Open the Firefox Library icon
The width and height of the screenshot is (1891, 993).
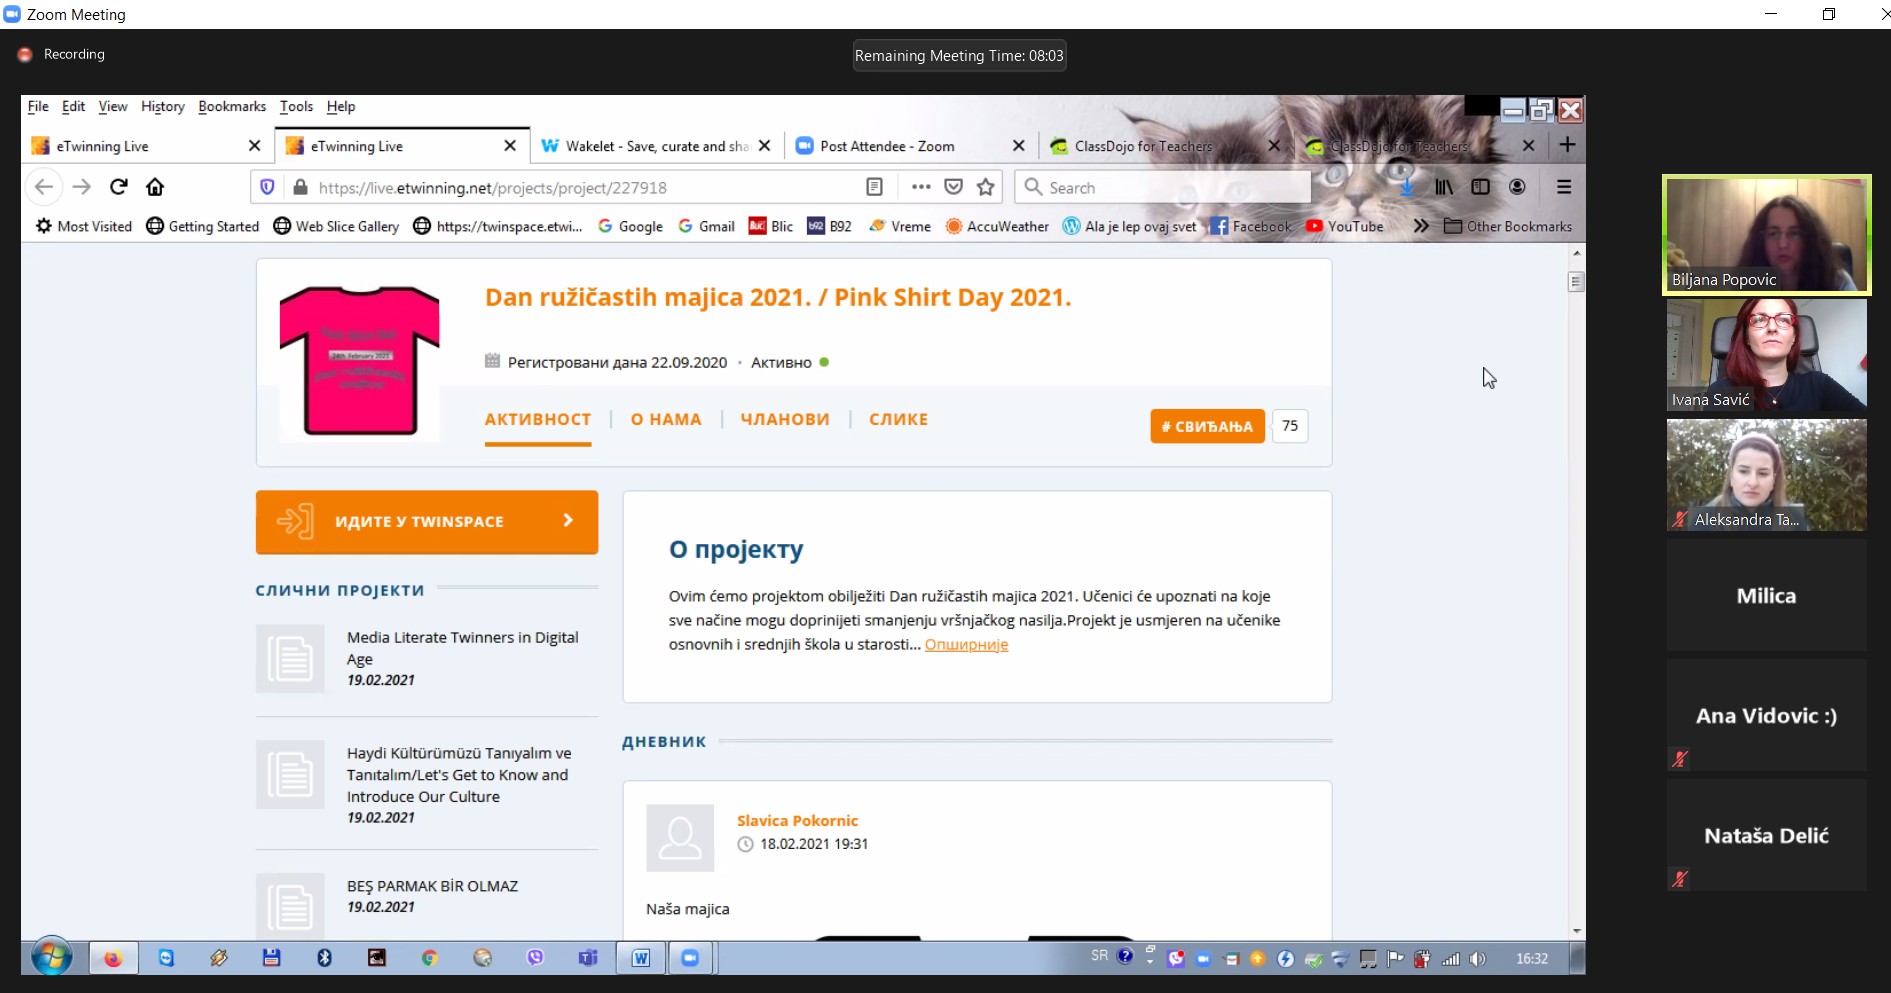pos(1444,187)
